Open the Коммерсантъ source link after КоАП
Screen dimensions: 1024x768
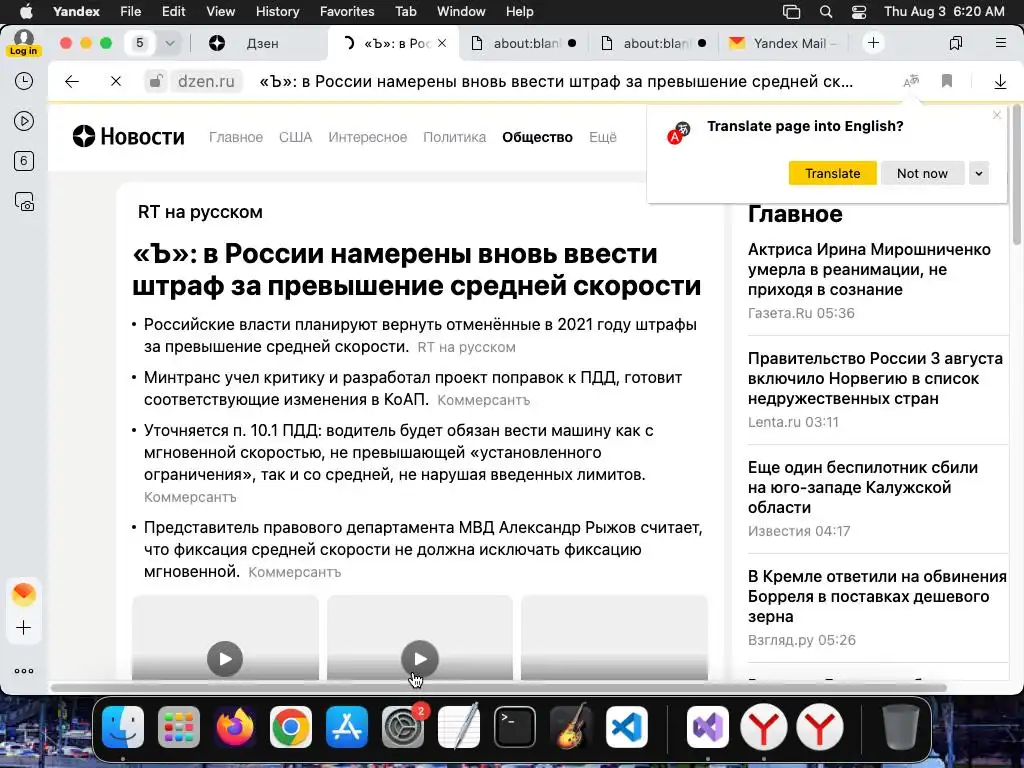click(483, 400)
